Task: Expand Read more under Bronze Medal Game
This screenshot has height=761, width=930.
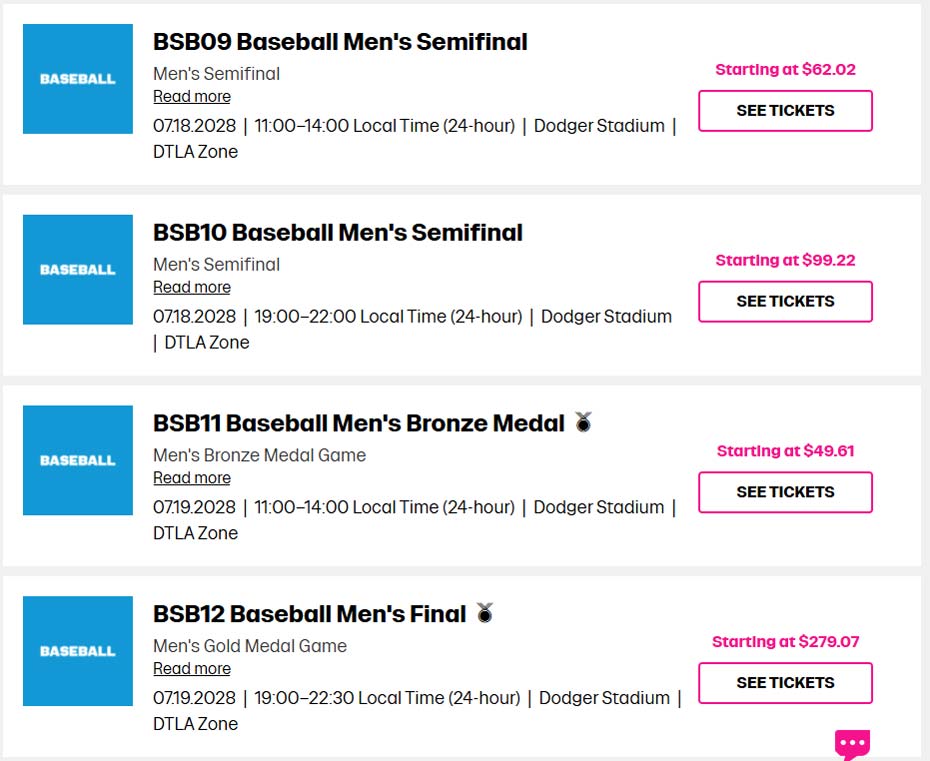Action: 192,478
